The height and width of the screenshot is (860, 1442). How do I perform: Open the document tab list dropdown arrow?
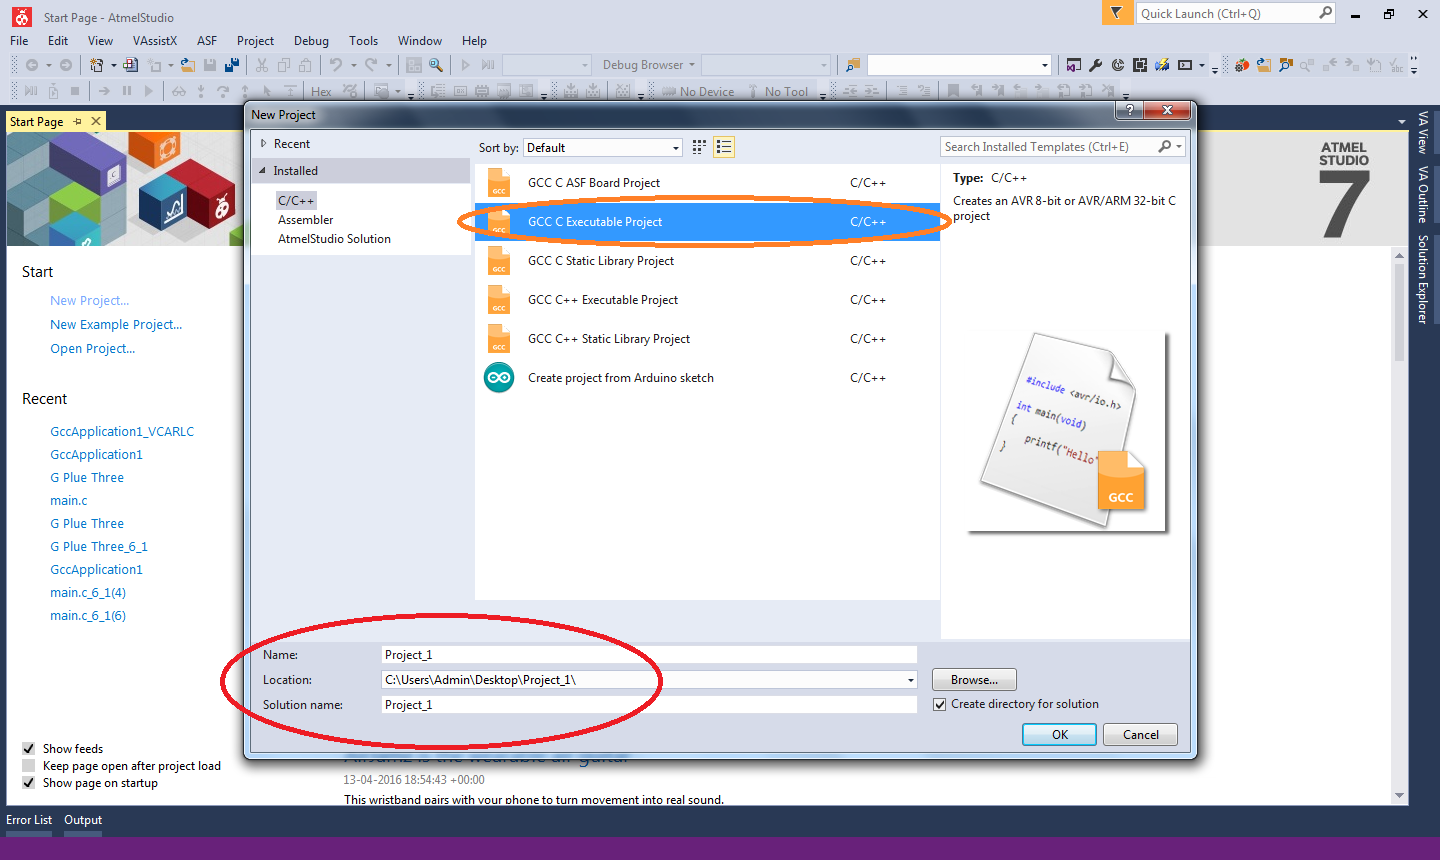(1402, 121)
